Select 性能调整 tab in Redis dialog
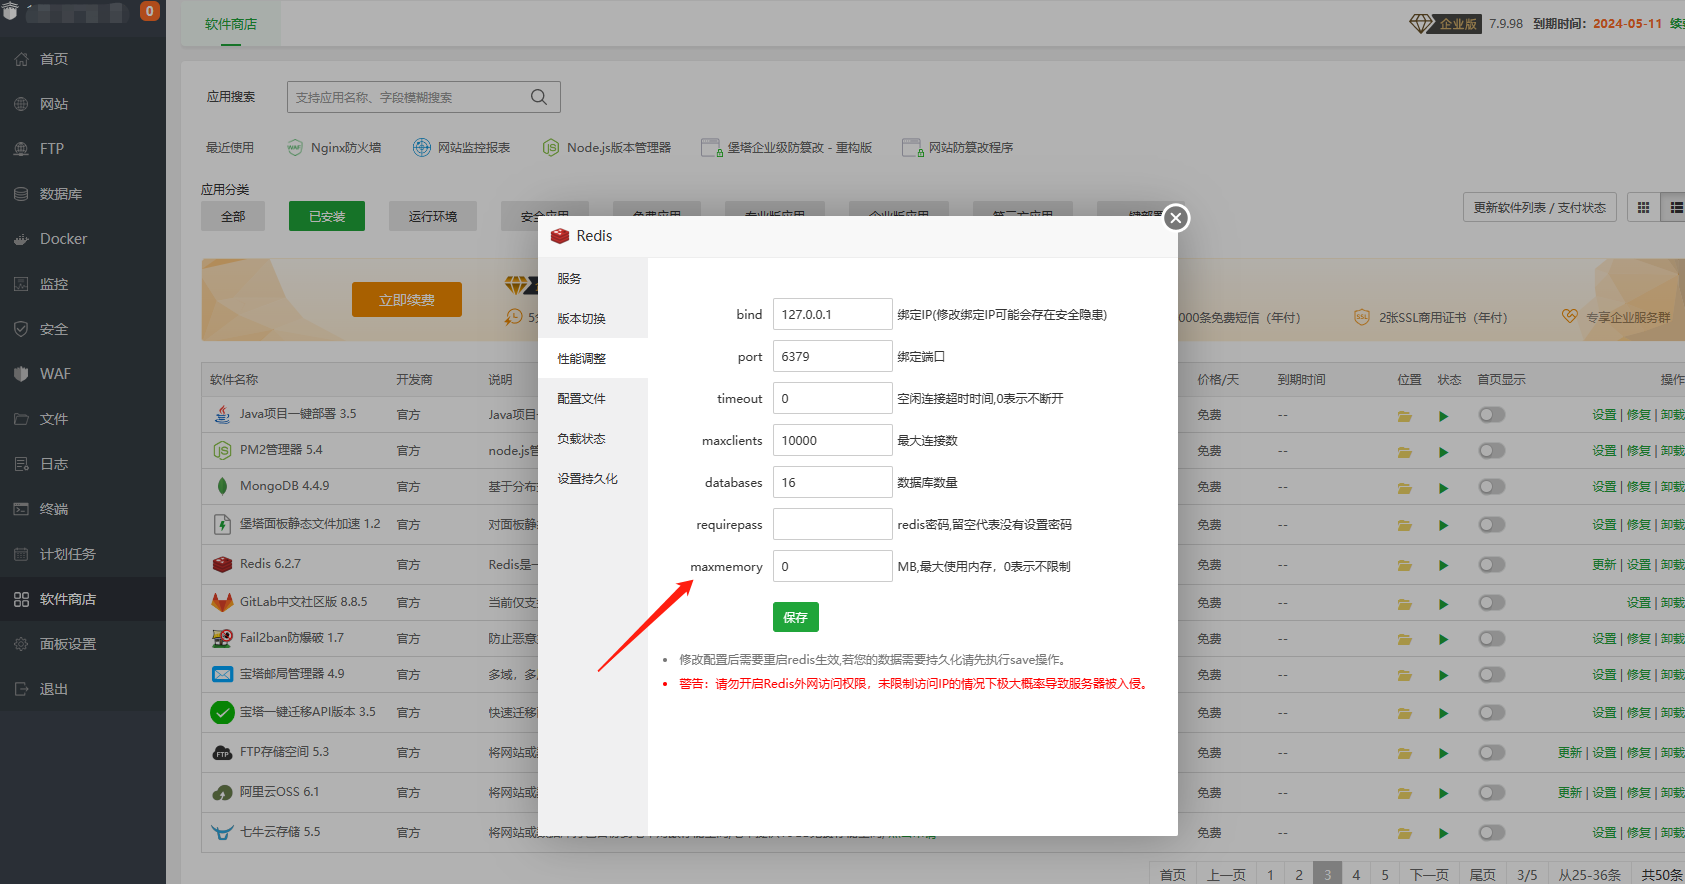Screen dimensions: 1685x884 click(593, 358)
